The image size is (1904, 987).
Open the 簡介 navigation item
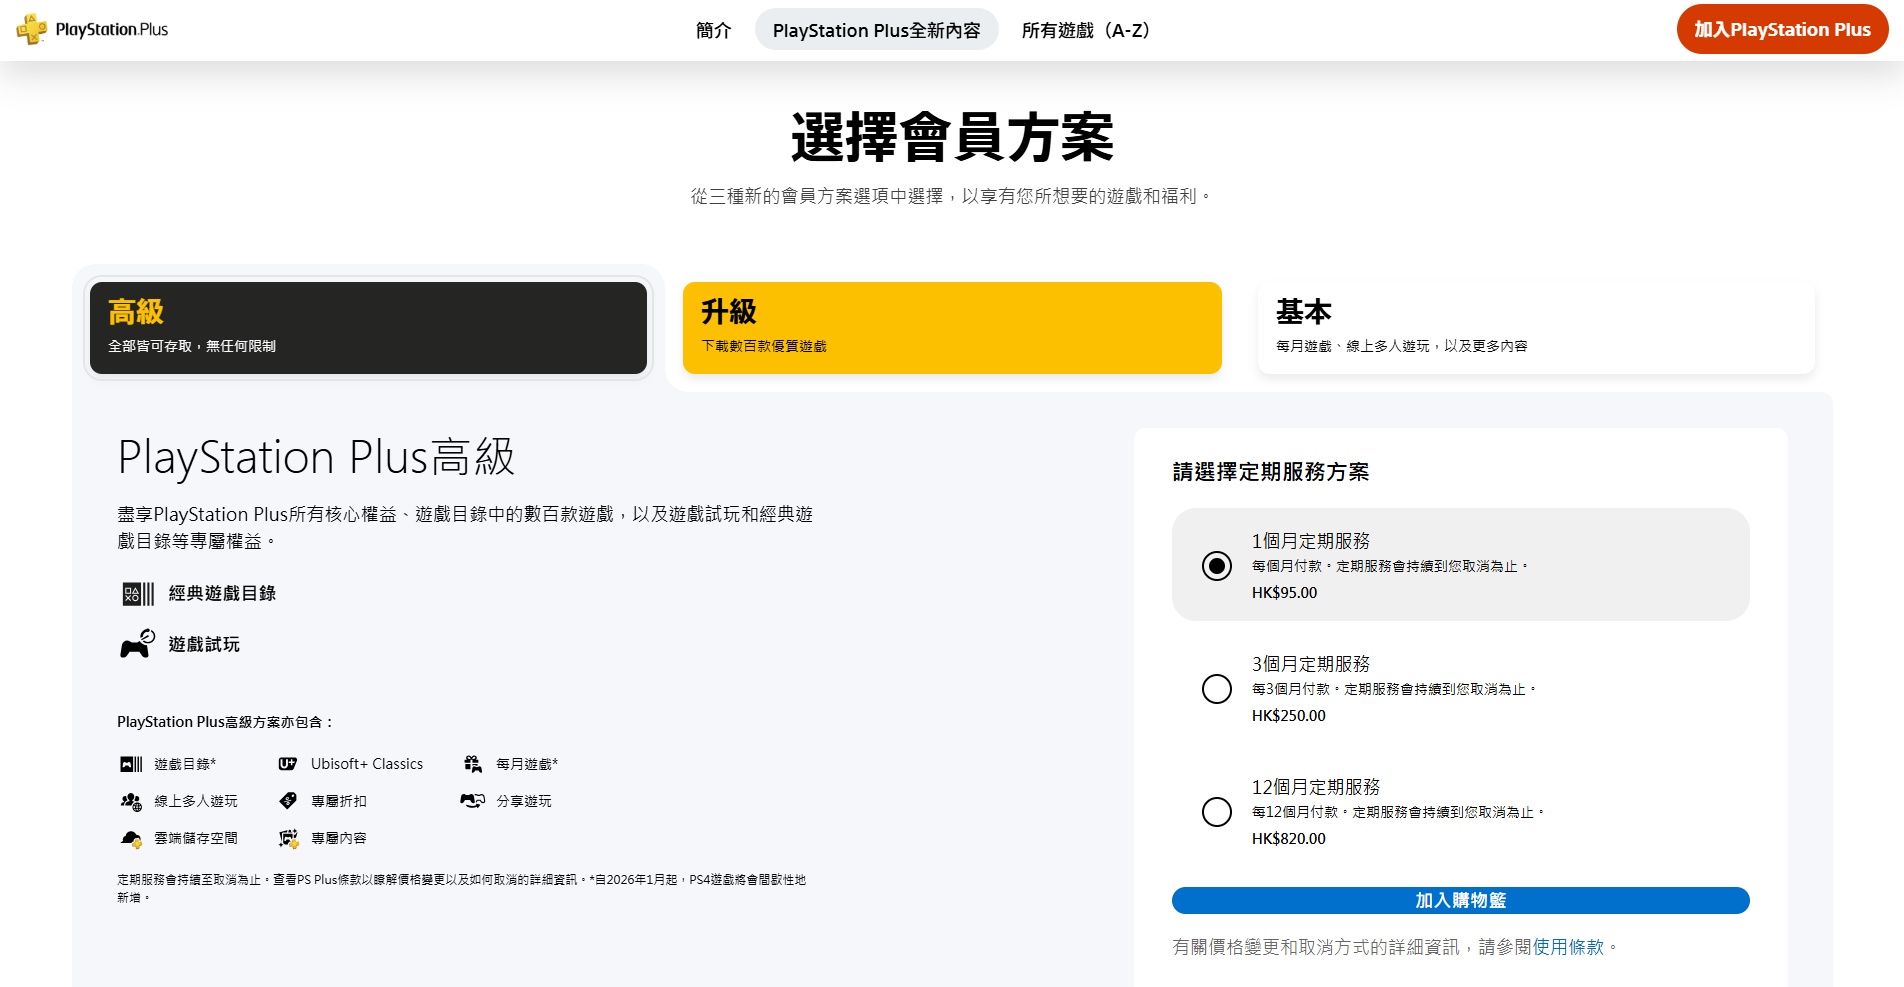click(713, 30)
